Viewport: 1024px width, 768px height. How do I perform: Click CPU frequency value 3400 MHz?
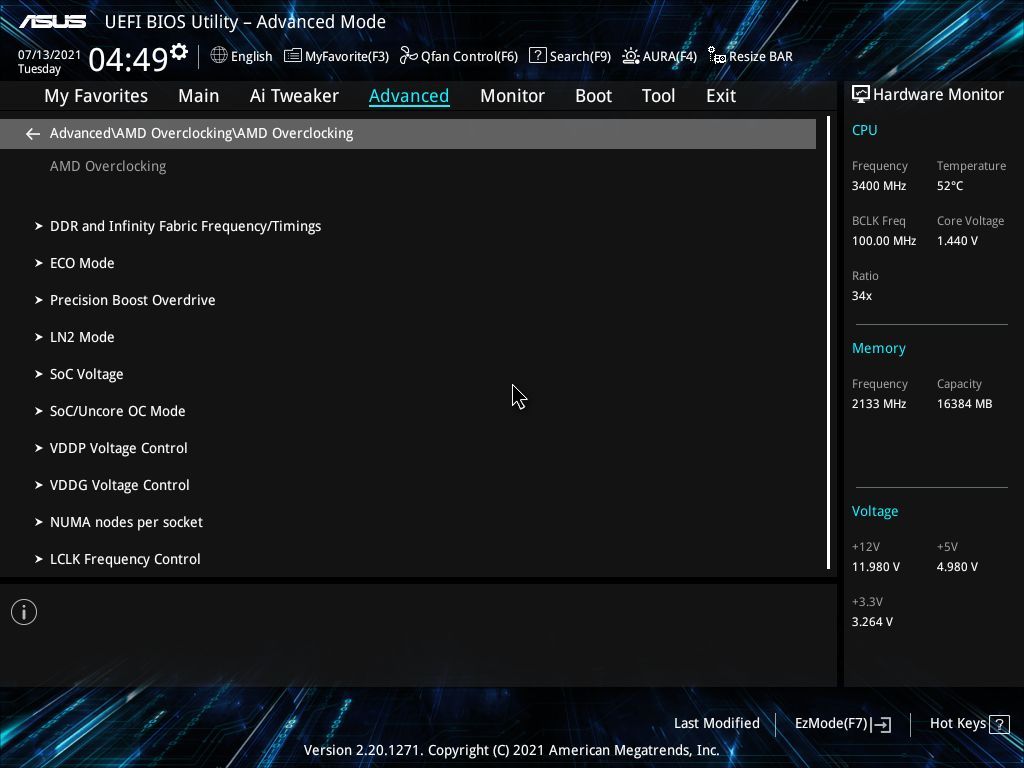coord(878,186)
